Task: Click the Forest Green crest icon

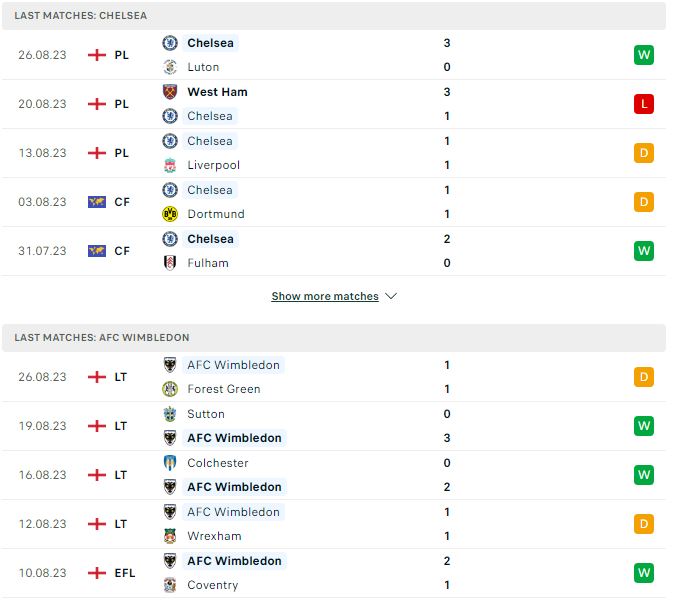Action: [x=170, y=389]
